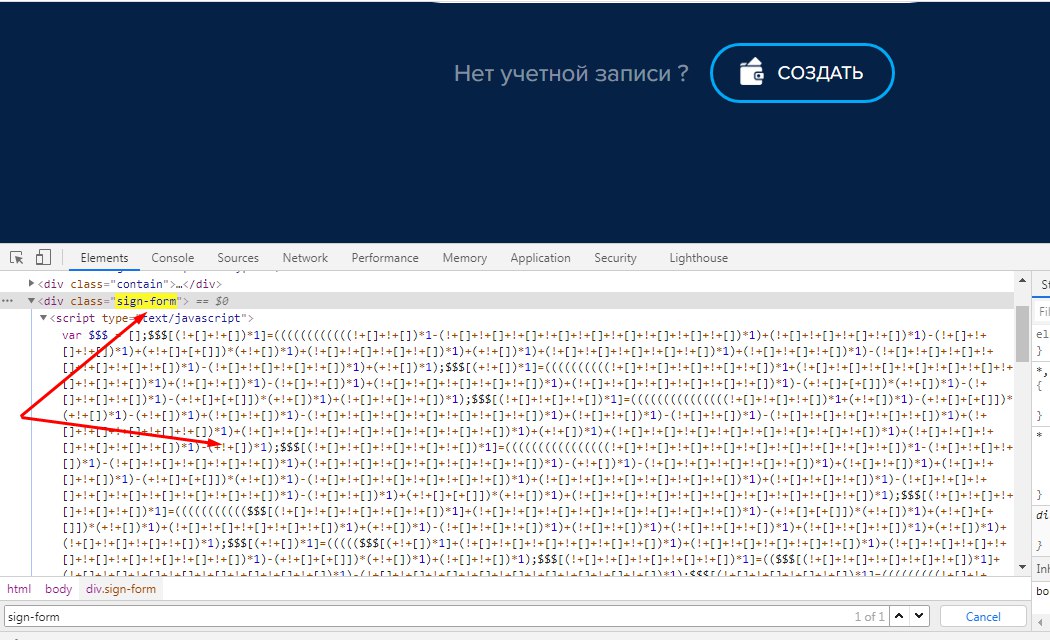Open the Elements tab
This screenshot has width=1050, height=640.
[104, 258]
